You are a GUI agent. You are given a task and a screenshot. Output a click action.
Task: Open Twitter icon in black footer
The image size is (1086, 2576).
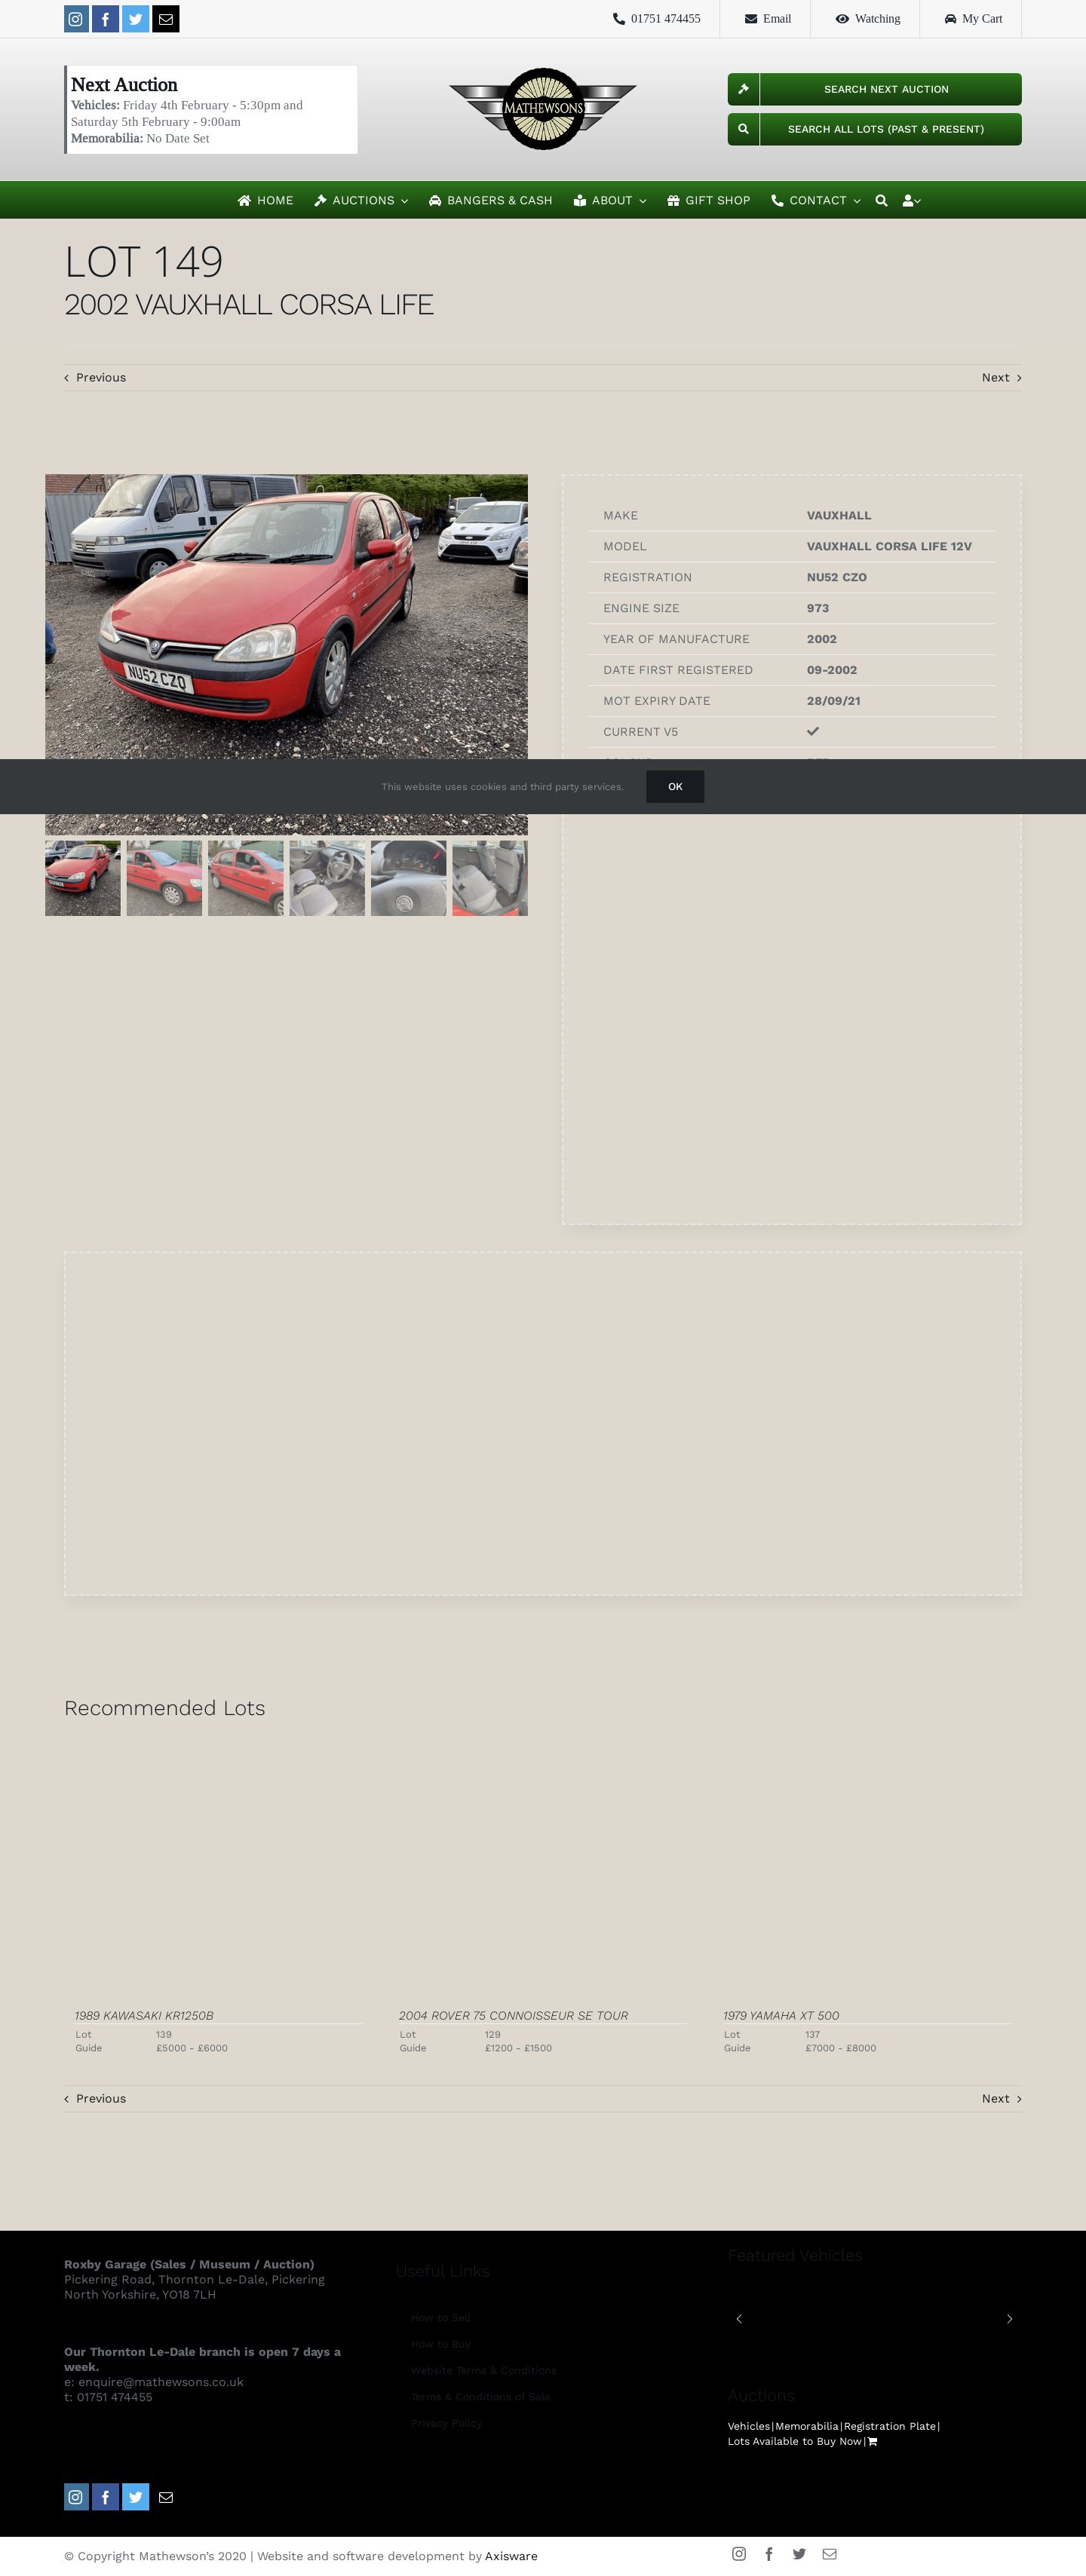click(x=136, y=2497)
